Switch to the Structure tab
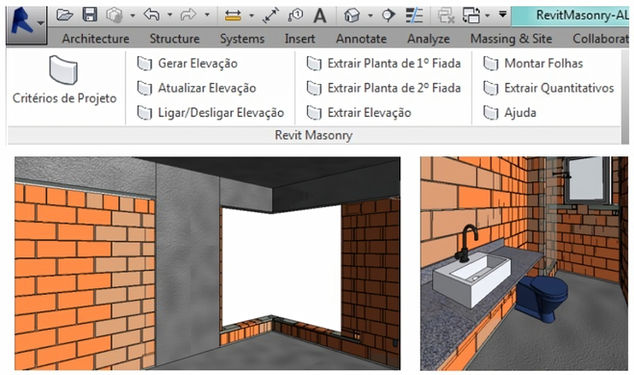Image resolution: width=634 pixels, height=375 pixels. [x=175, y=39]
